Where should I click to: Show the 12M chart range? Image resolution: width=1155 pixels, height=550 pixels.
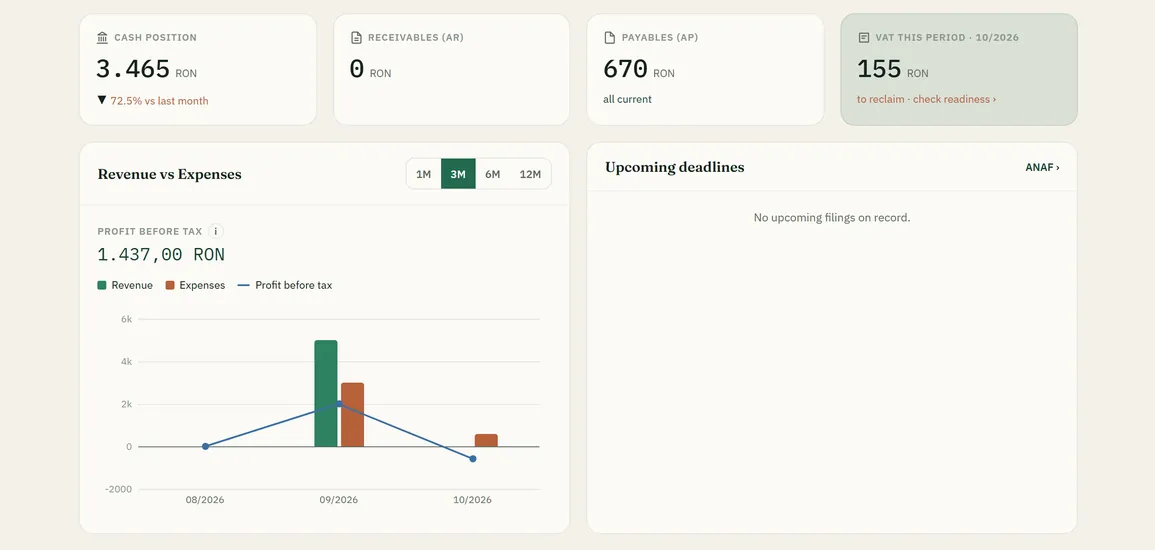coord(530,174)
